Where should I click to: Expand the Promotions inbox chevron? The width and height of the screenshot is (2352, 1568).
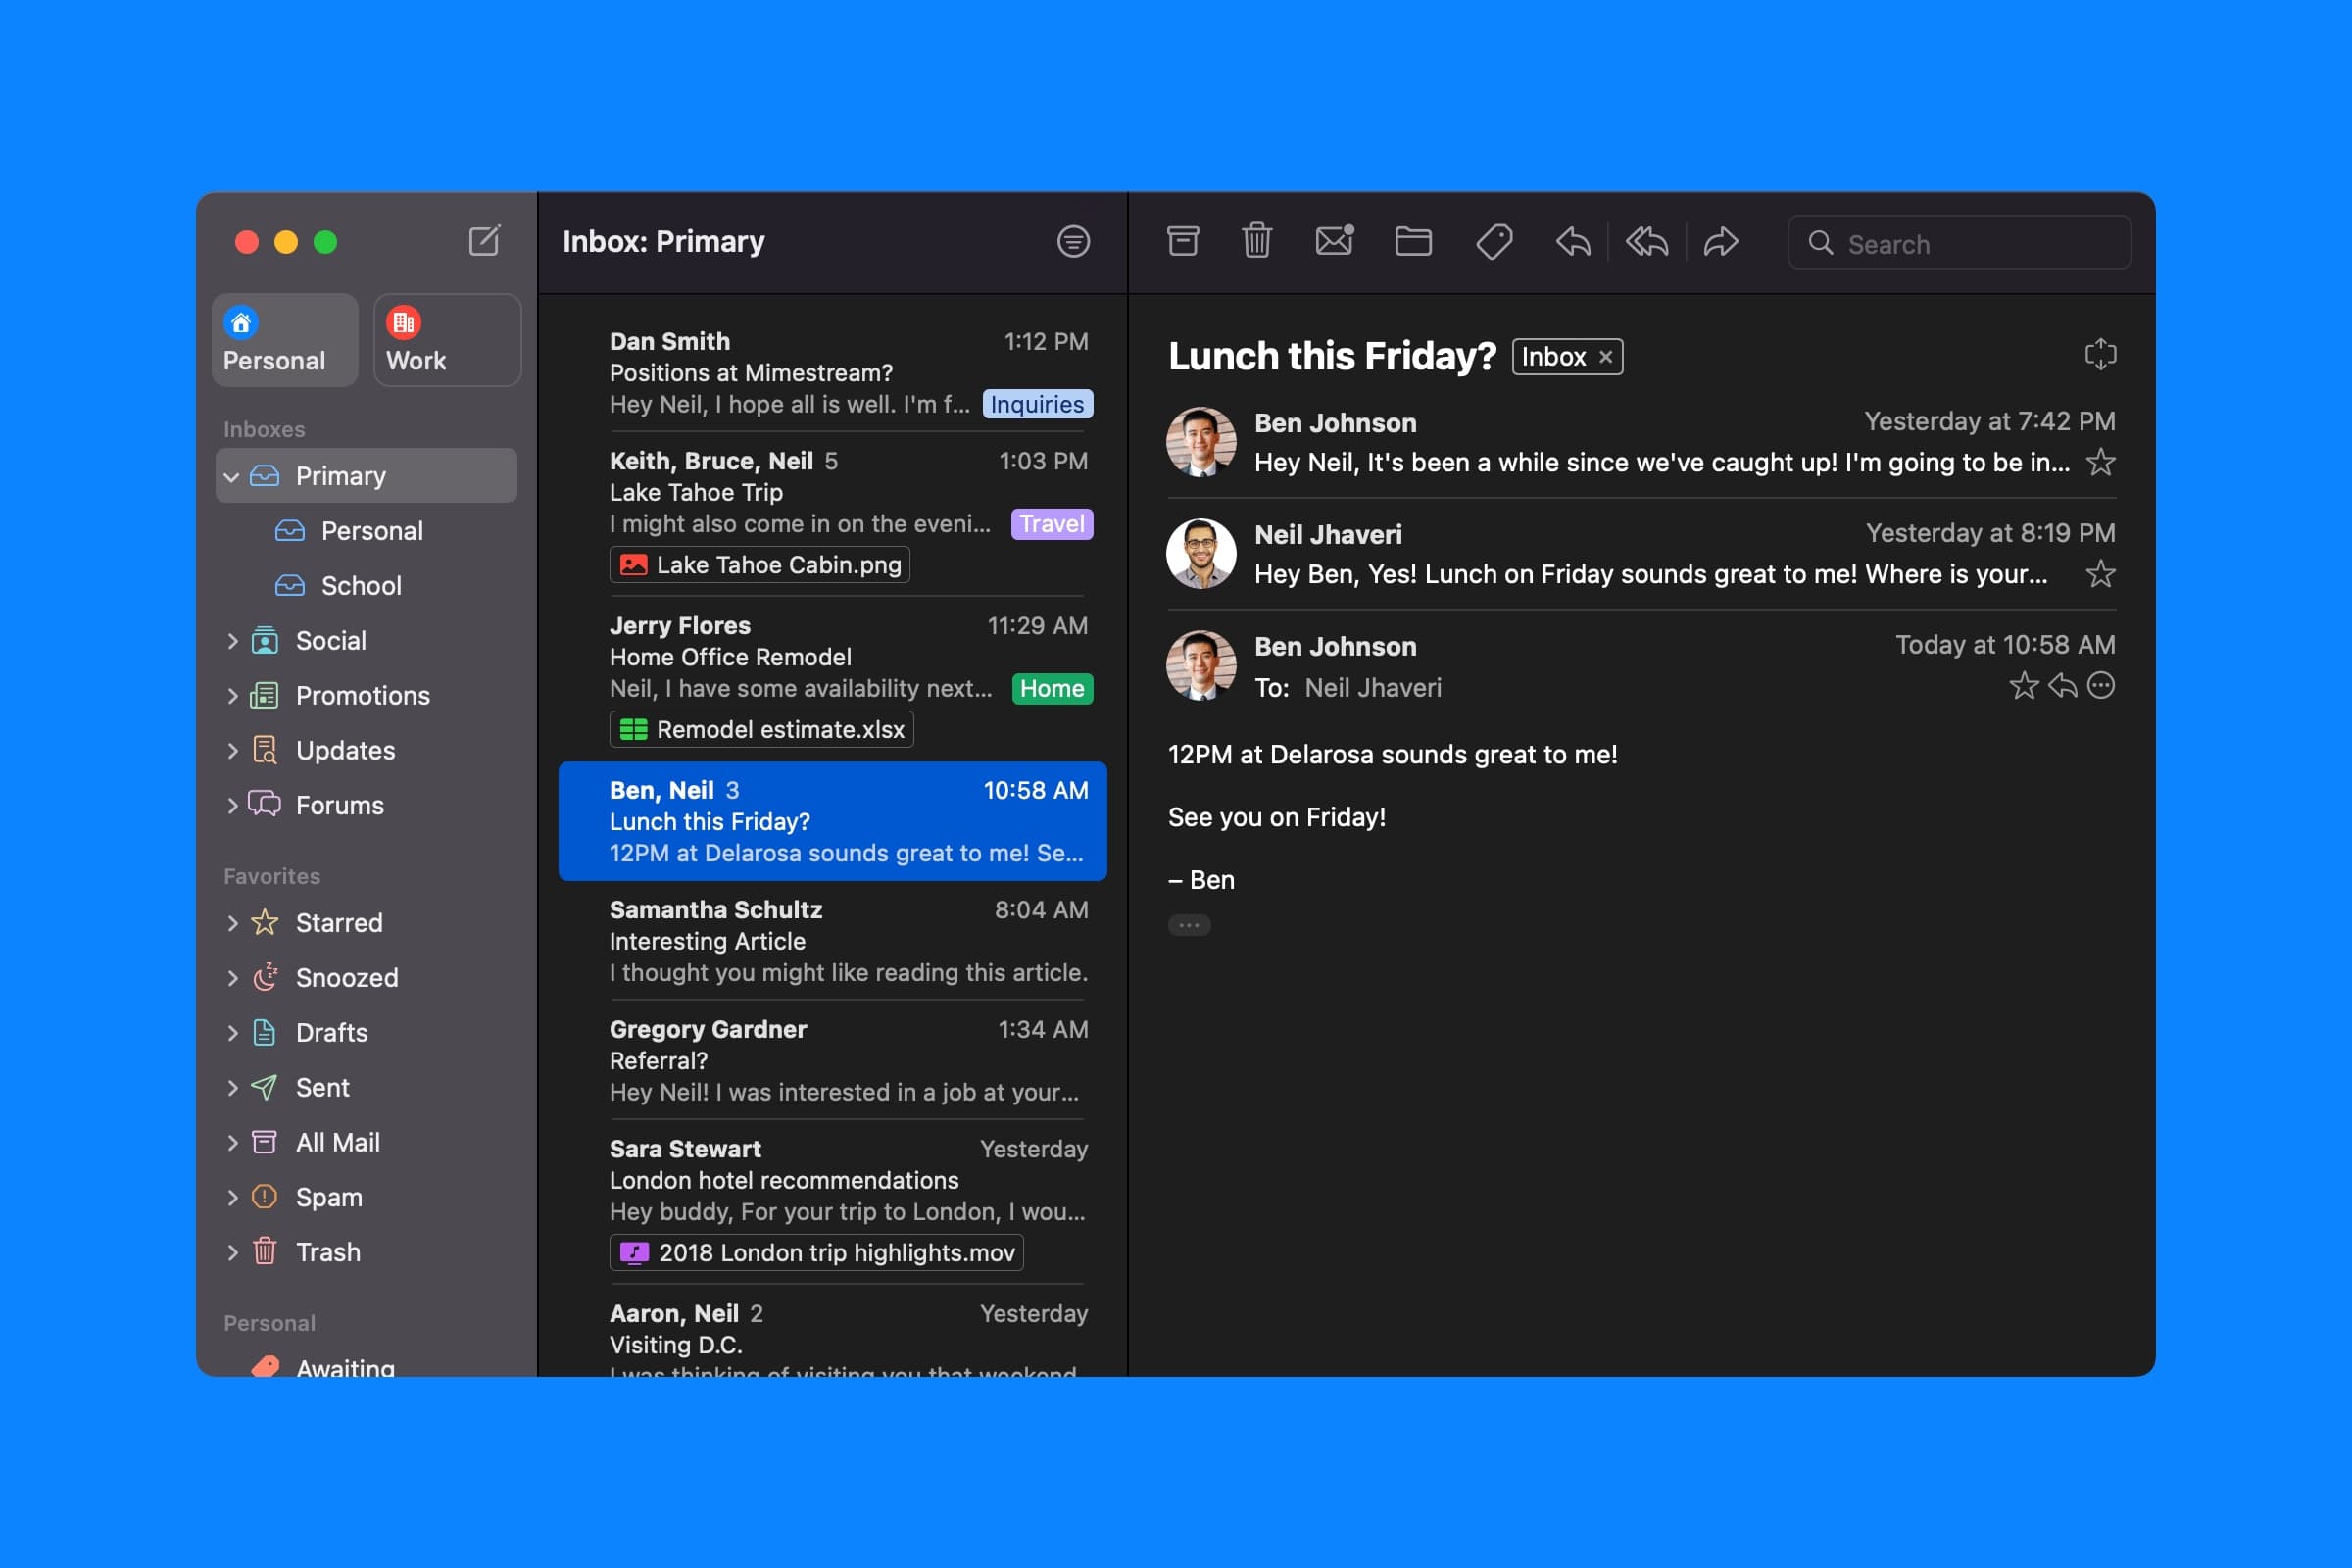(x=232, y=696)
